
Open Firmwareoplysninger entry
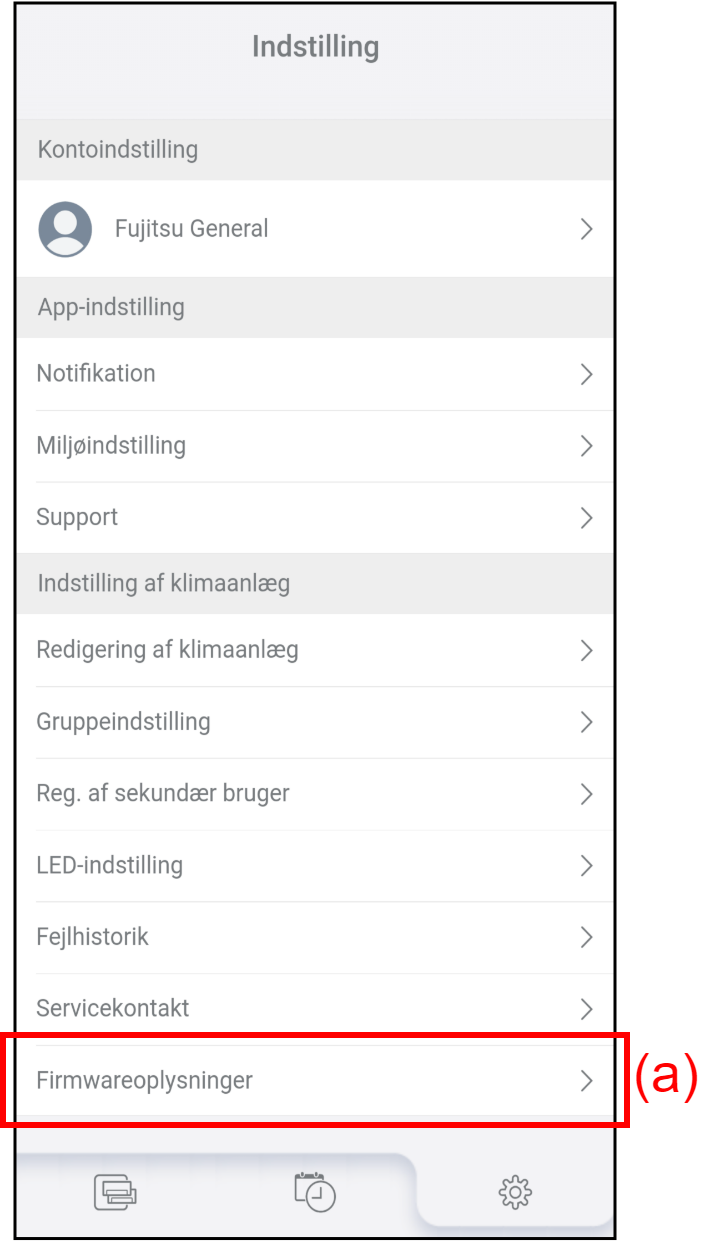click(315, 1081)
